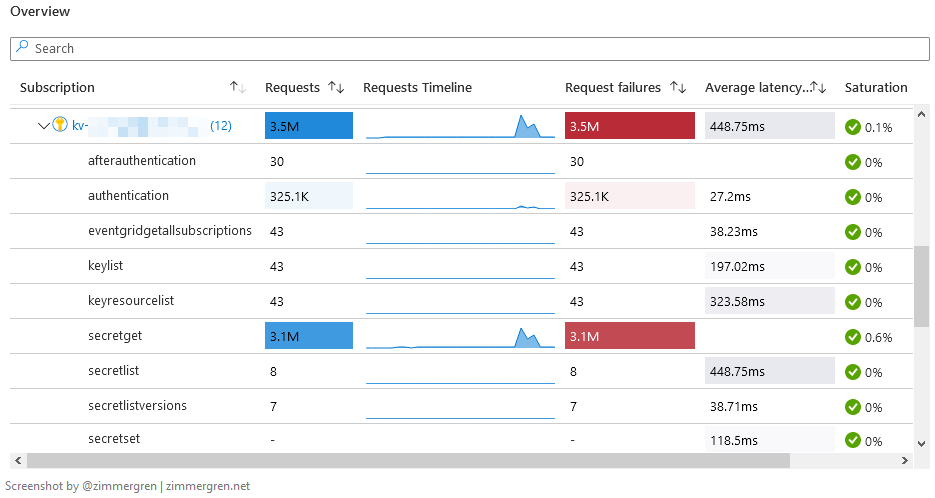Sort by Subscription column arrows
This screenshot has width=935, height=498.
pyautogui.click(x=237, y=88)
